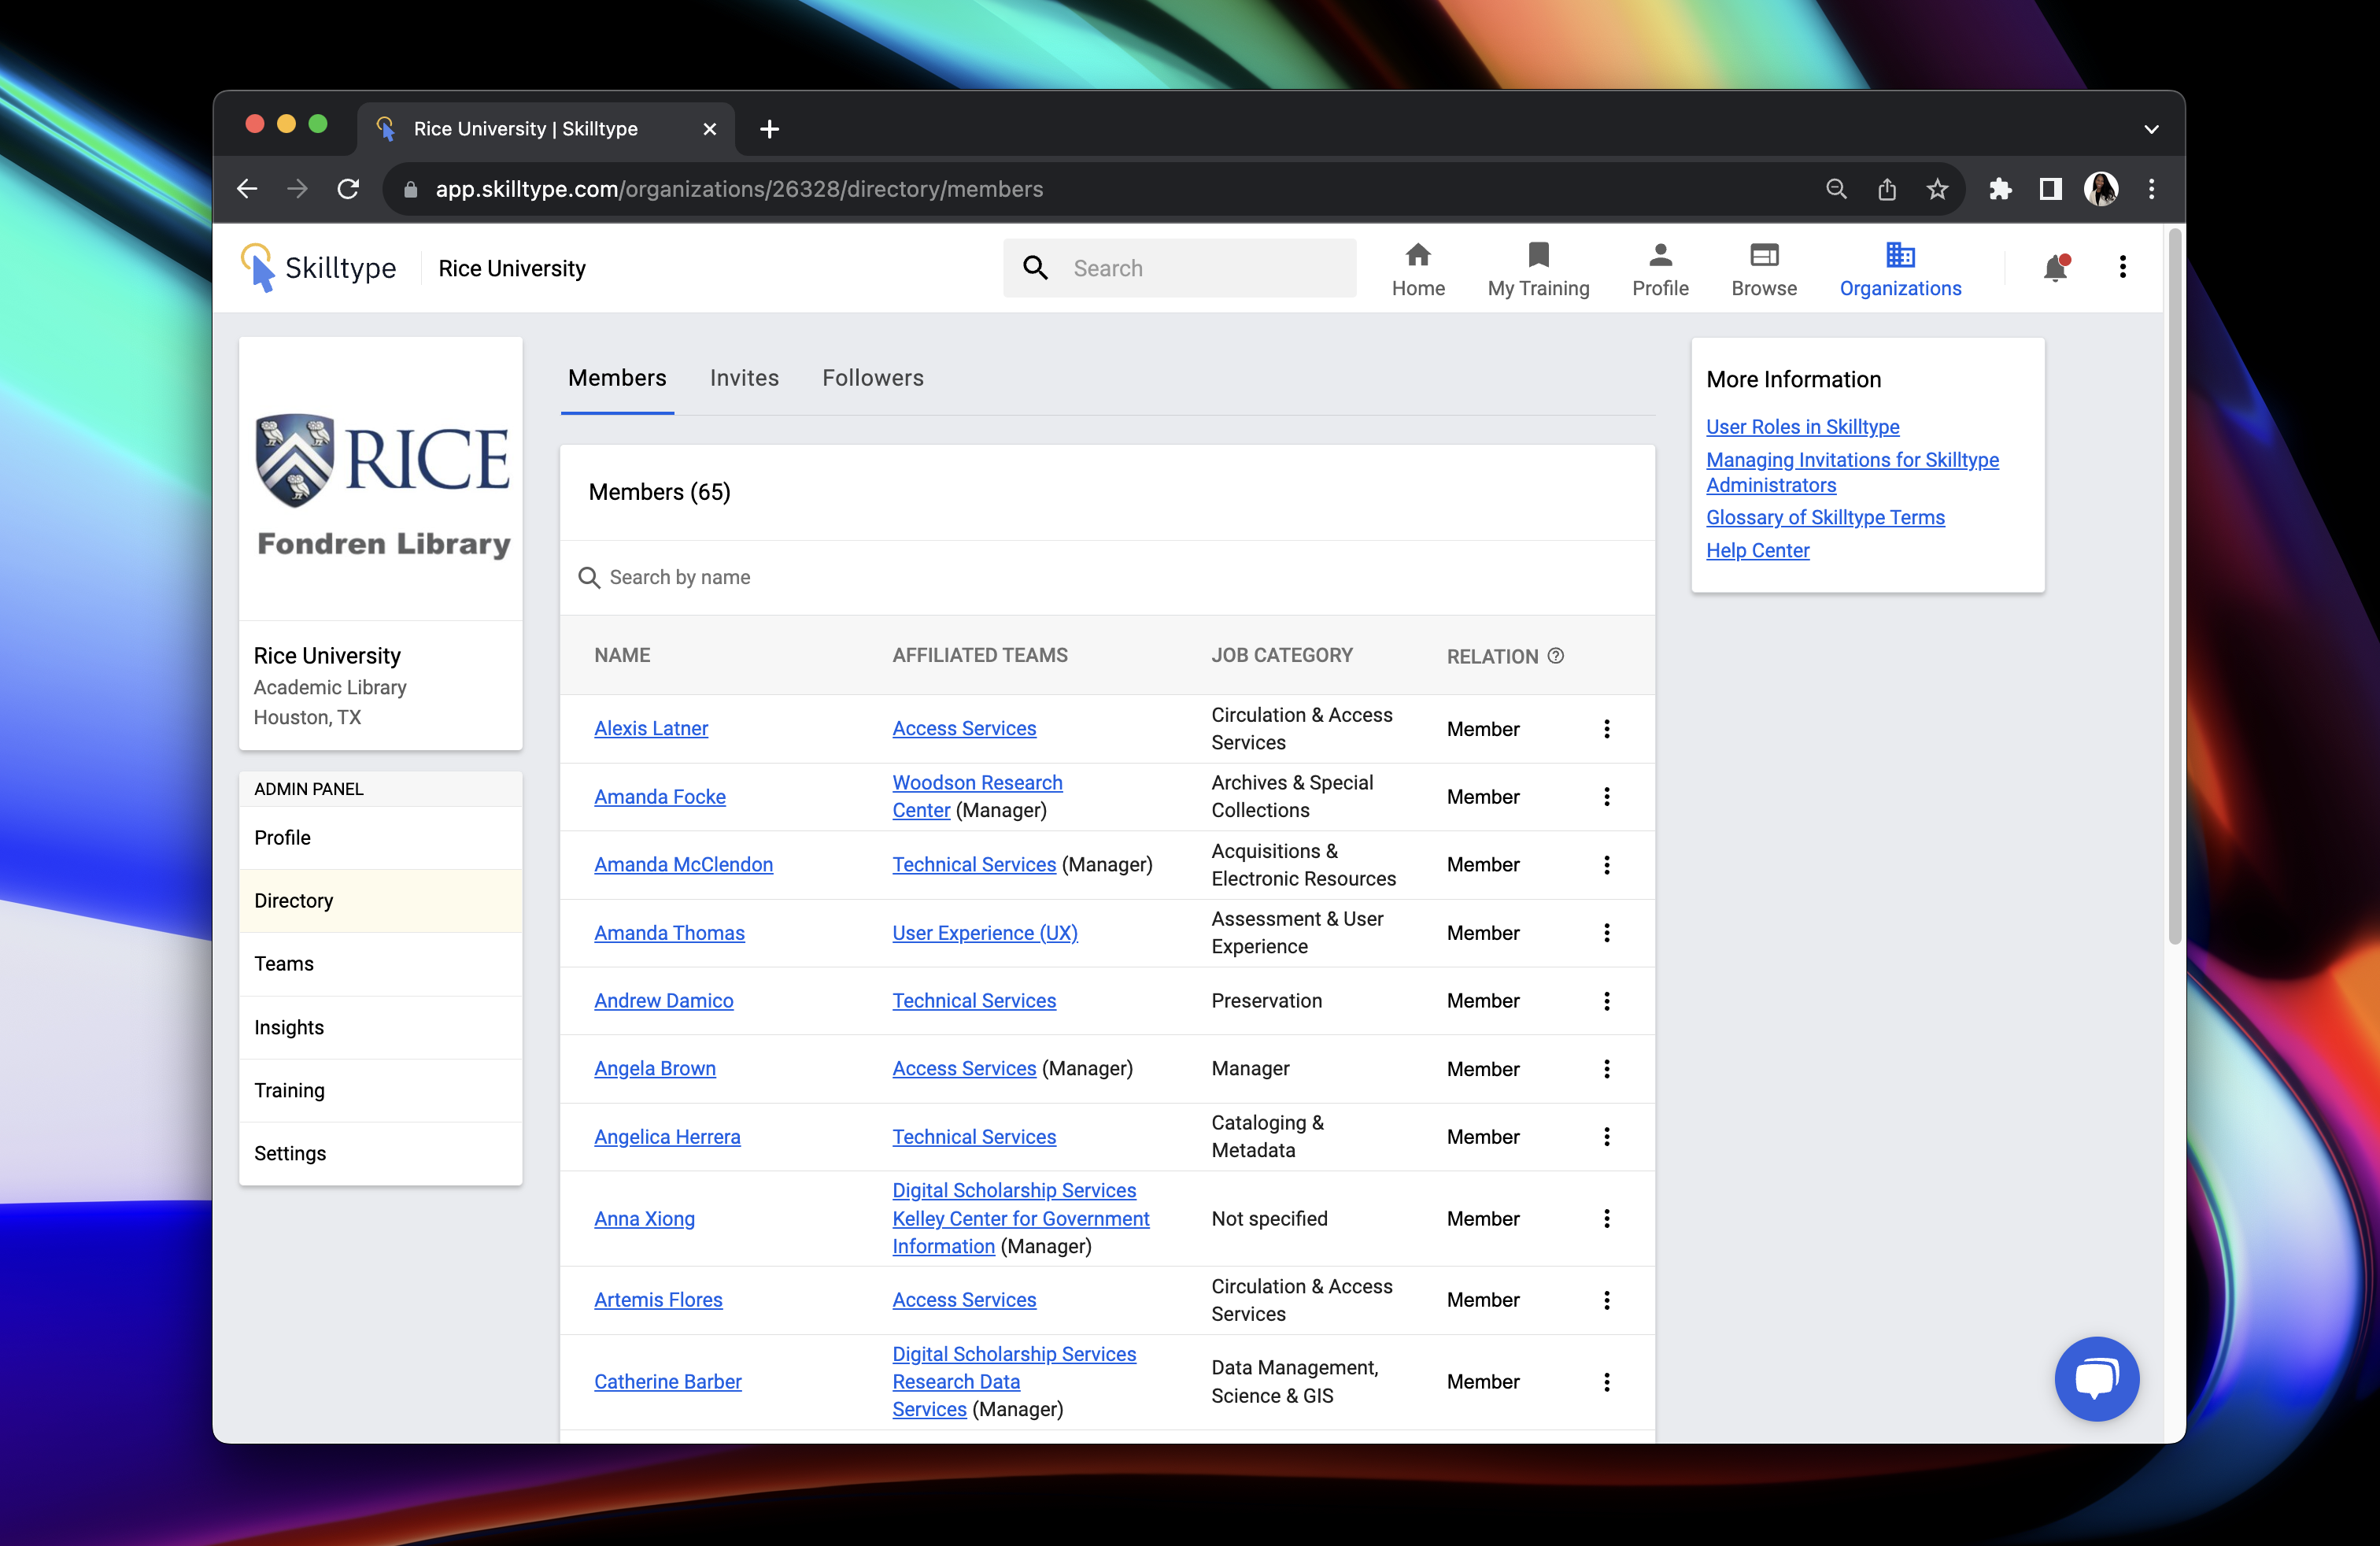Open the Help Center link

coord(1757,551)
